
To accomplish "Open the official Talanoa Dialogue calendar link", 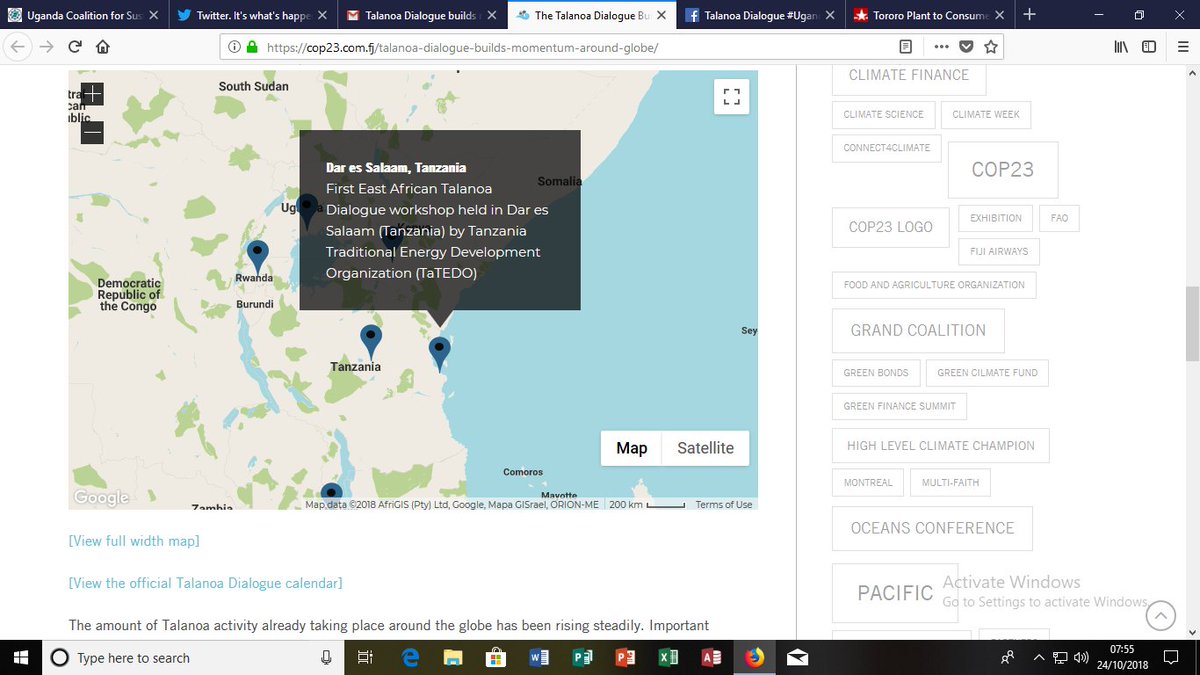I will click(x=205, y=583).
